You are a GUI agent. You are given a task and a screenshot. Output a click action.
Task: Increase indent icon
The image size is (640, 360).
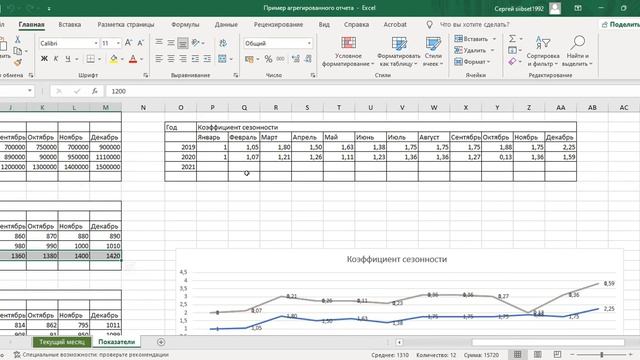[207, 59]
